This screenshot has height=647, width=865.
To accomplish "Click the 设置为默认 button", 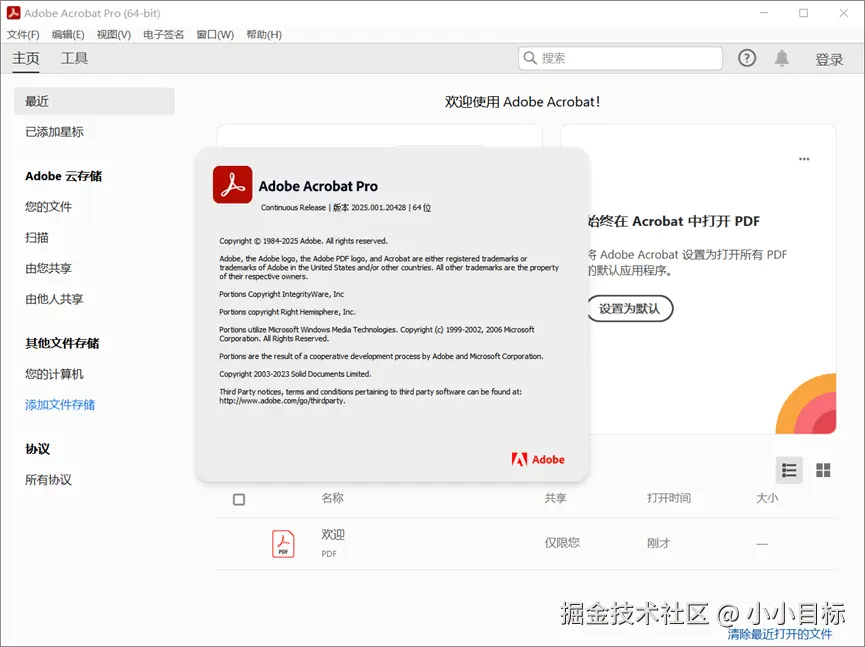I will 629,308.
